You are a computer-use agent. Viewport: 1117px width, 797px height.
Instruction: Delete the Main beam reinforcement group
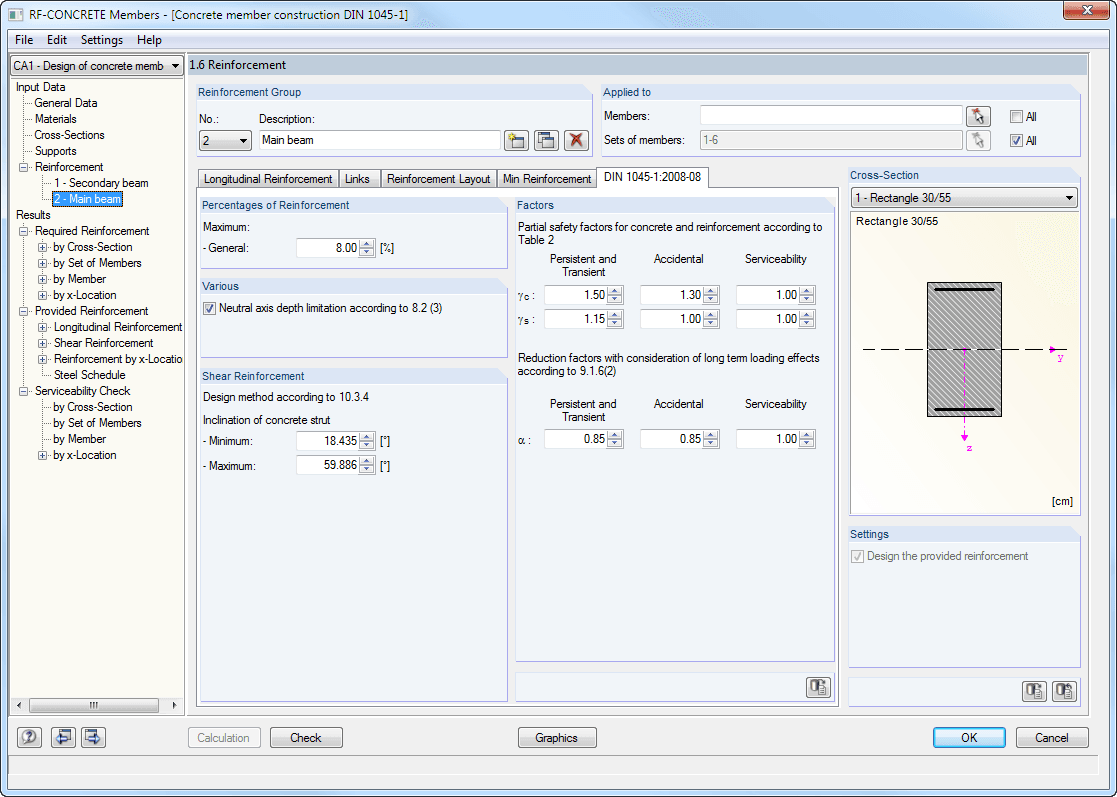576,140
